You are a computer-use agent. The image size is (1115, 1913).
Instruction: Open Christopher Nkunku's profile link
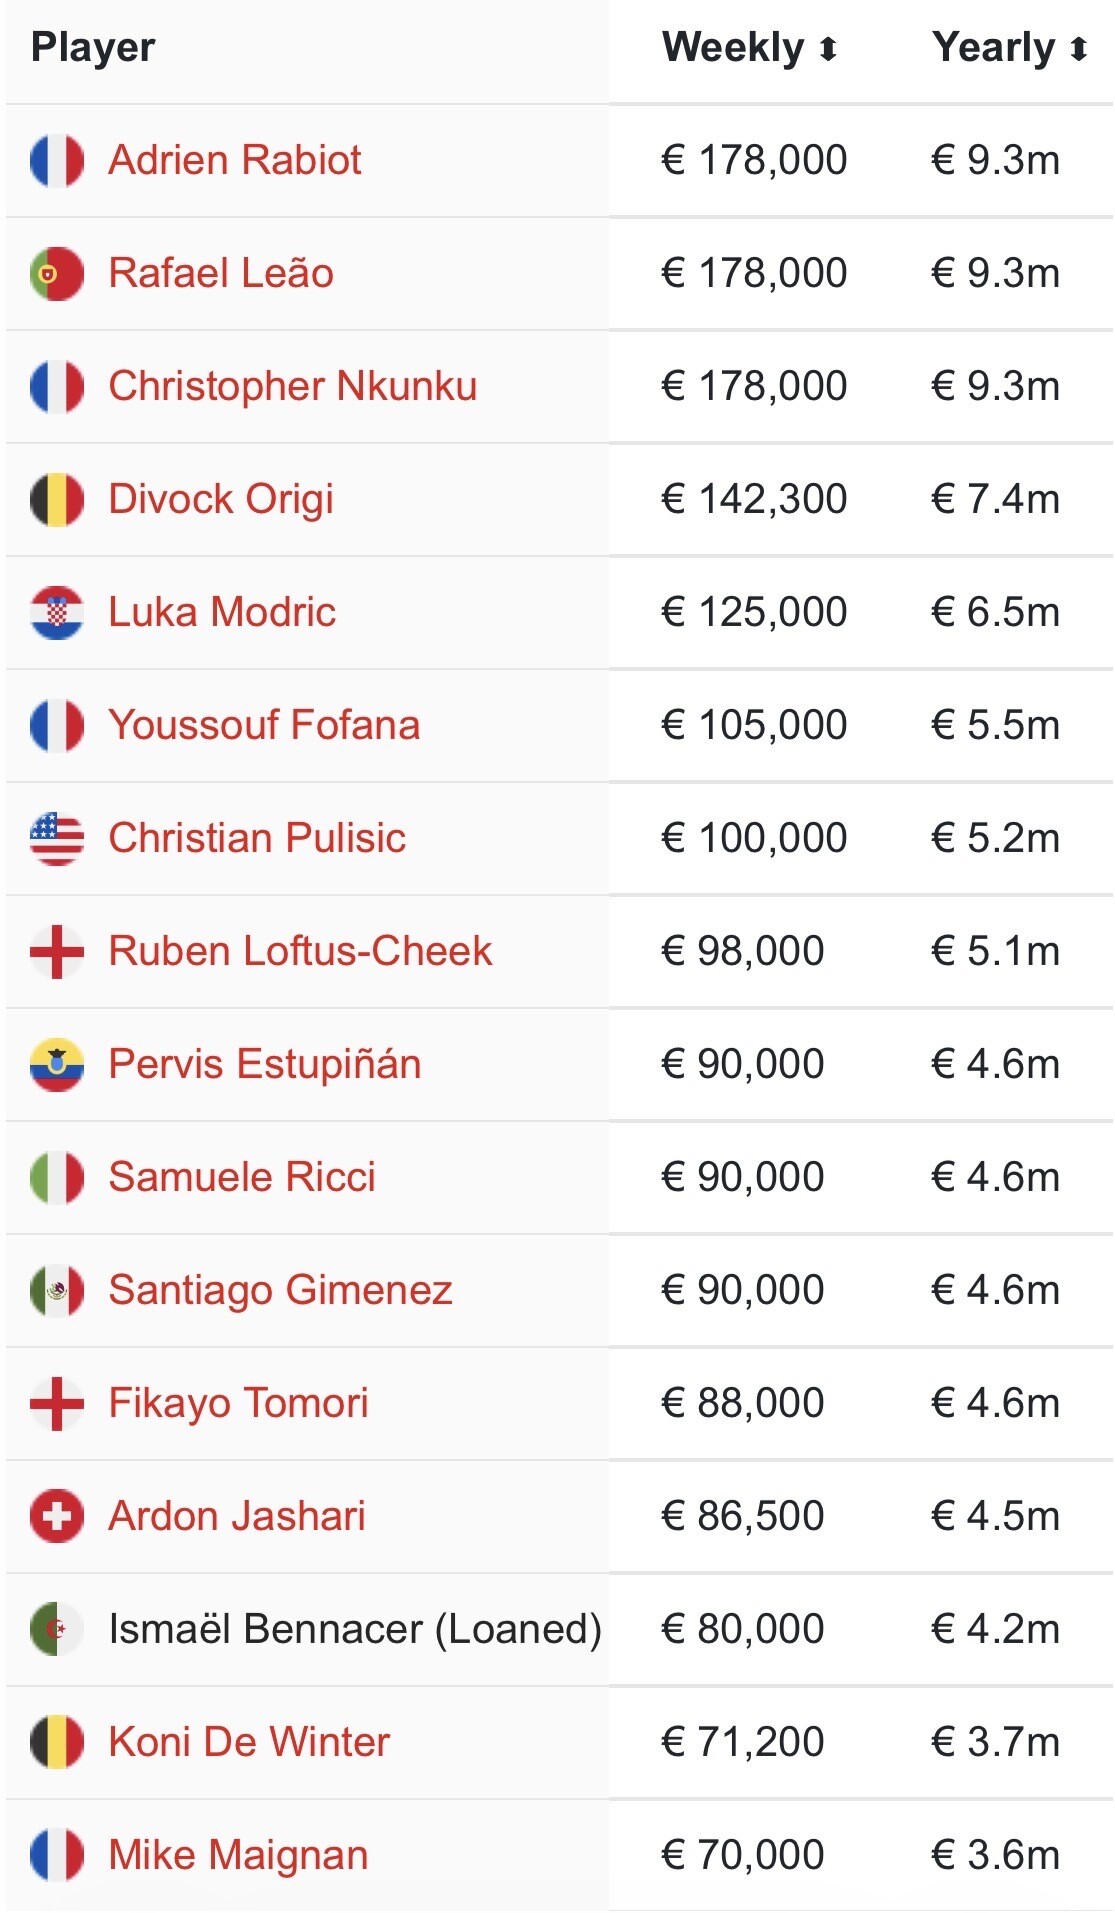click(292, 386)
